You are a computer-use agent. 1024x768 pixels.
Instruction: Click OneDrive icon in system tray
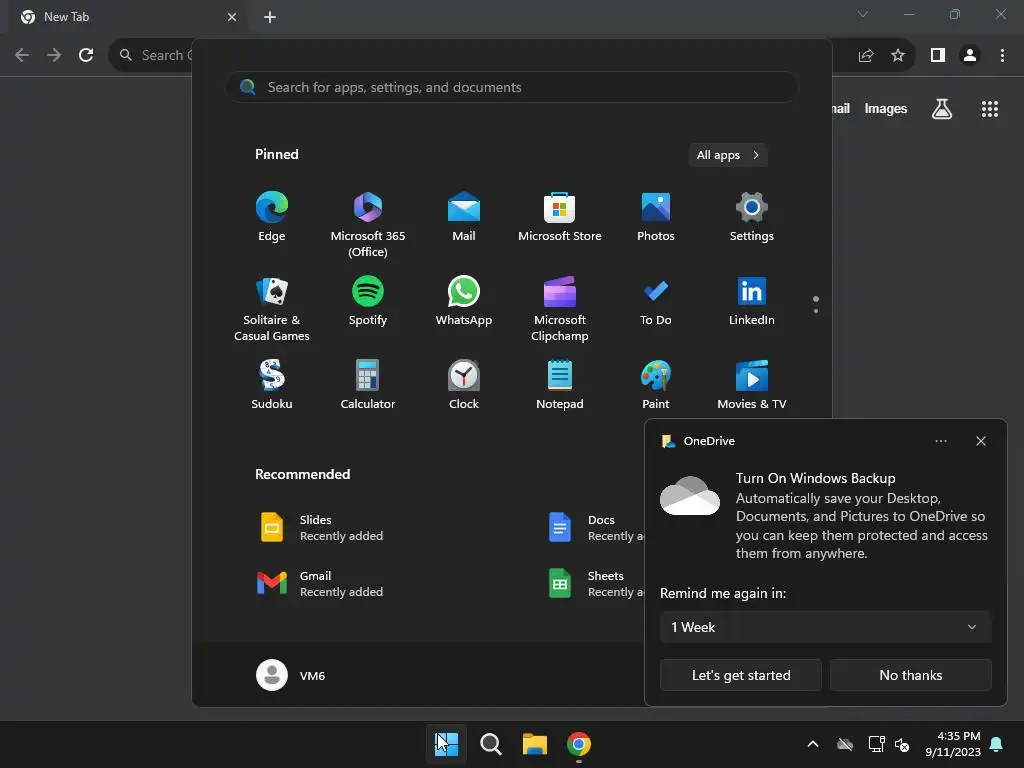(x=845, y=744)
